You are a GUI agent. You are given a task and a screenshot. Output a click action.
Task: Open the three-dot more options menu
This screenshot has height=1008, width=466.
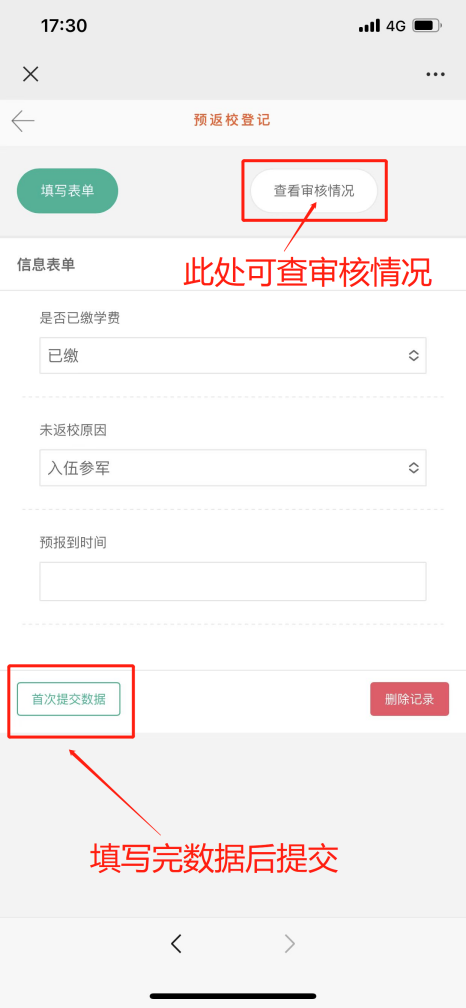point(435,75)
